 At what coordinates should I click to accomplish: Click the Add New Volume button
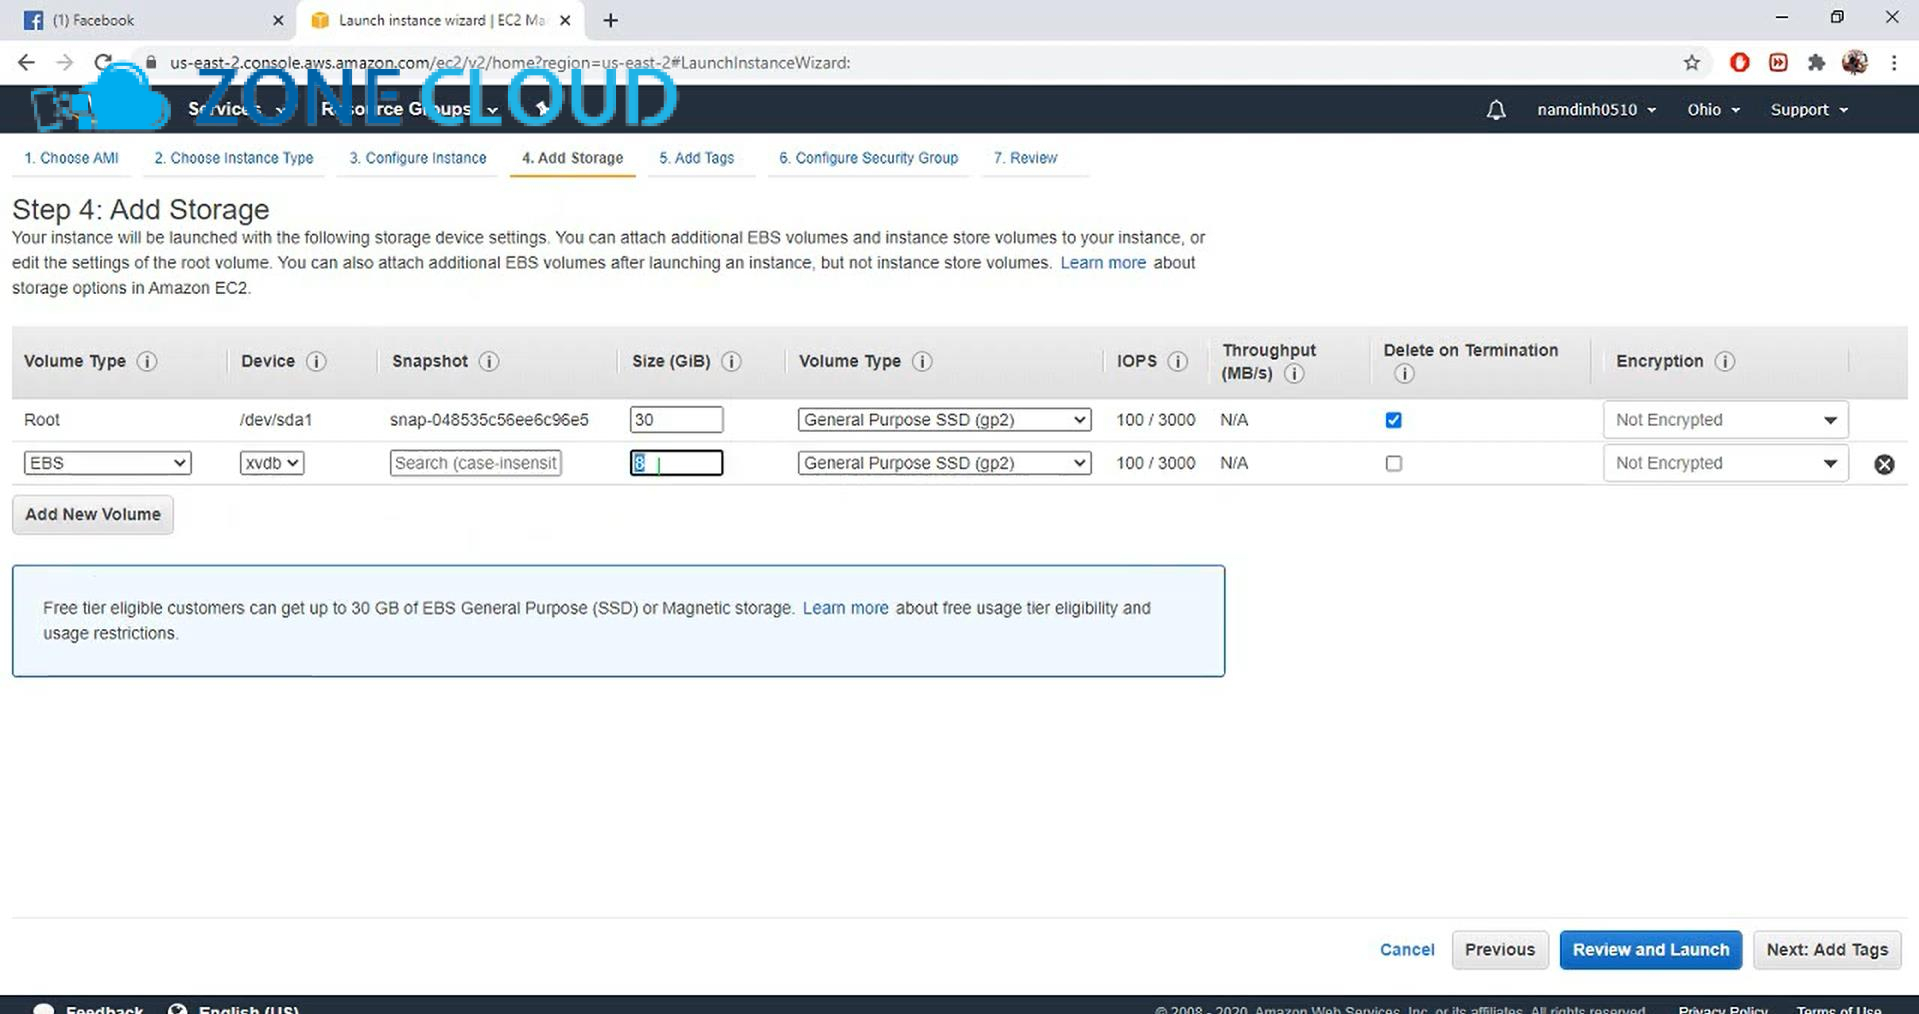93,514
